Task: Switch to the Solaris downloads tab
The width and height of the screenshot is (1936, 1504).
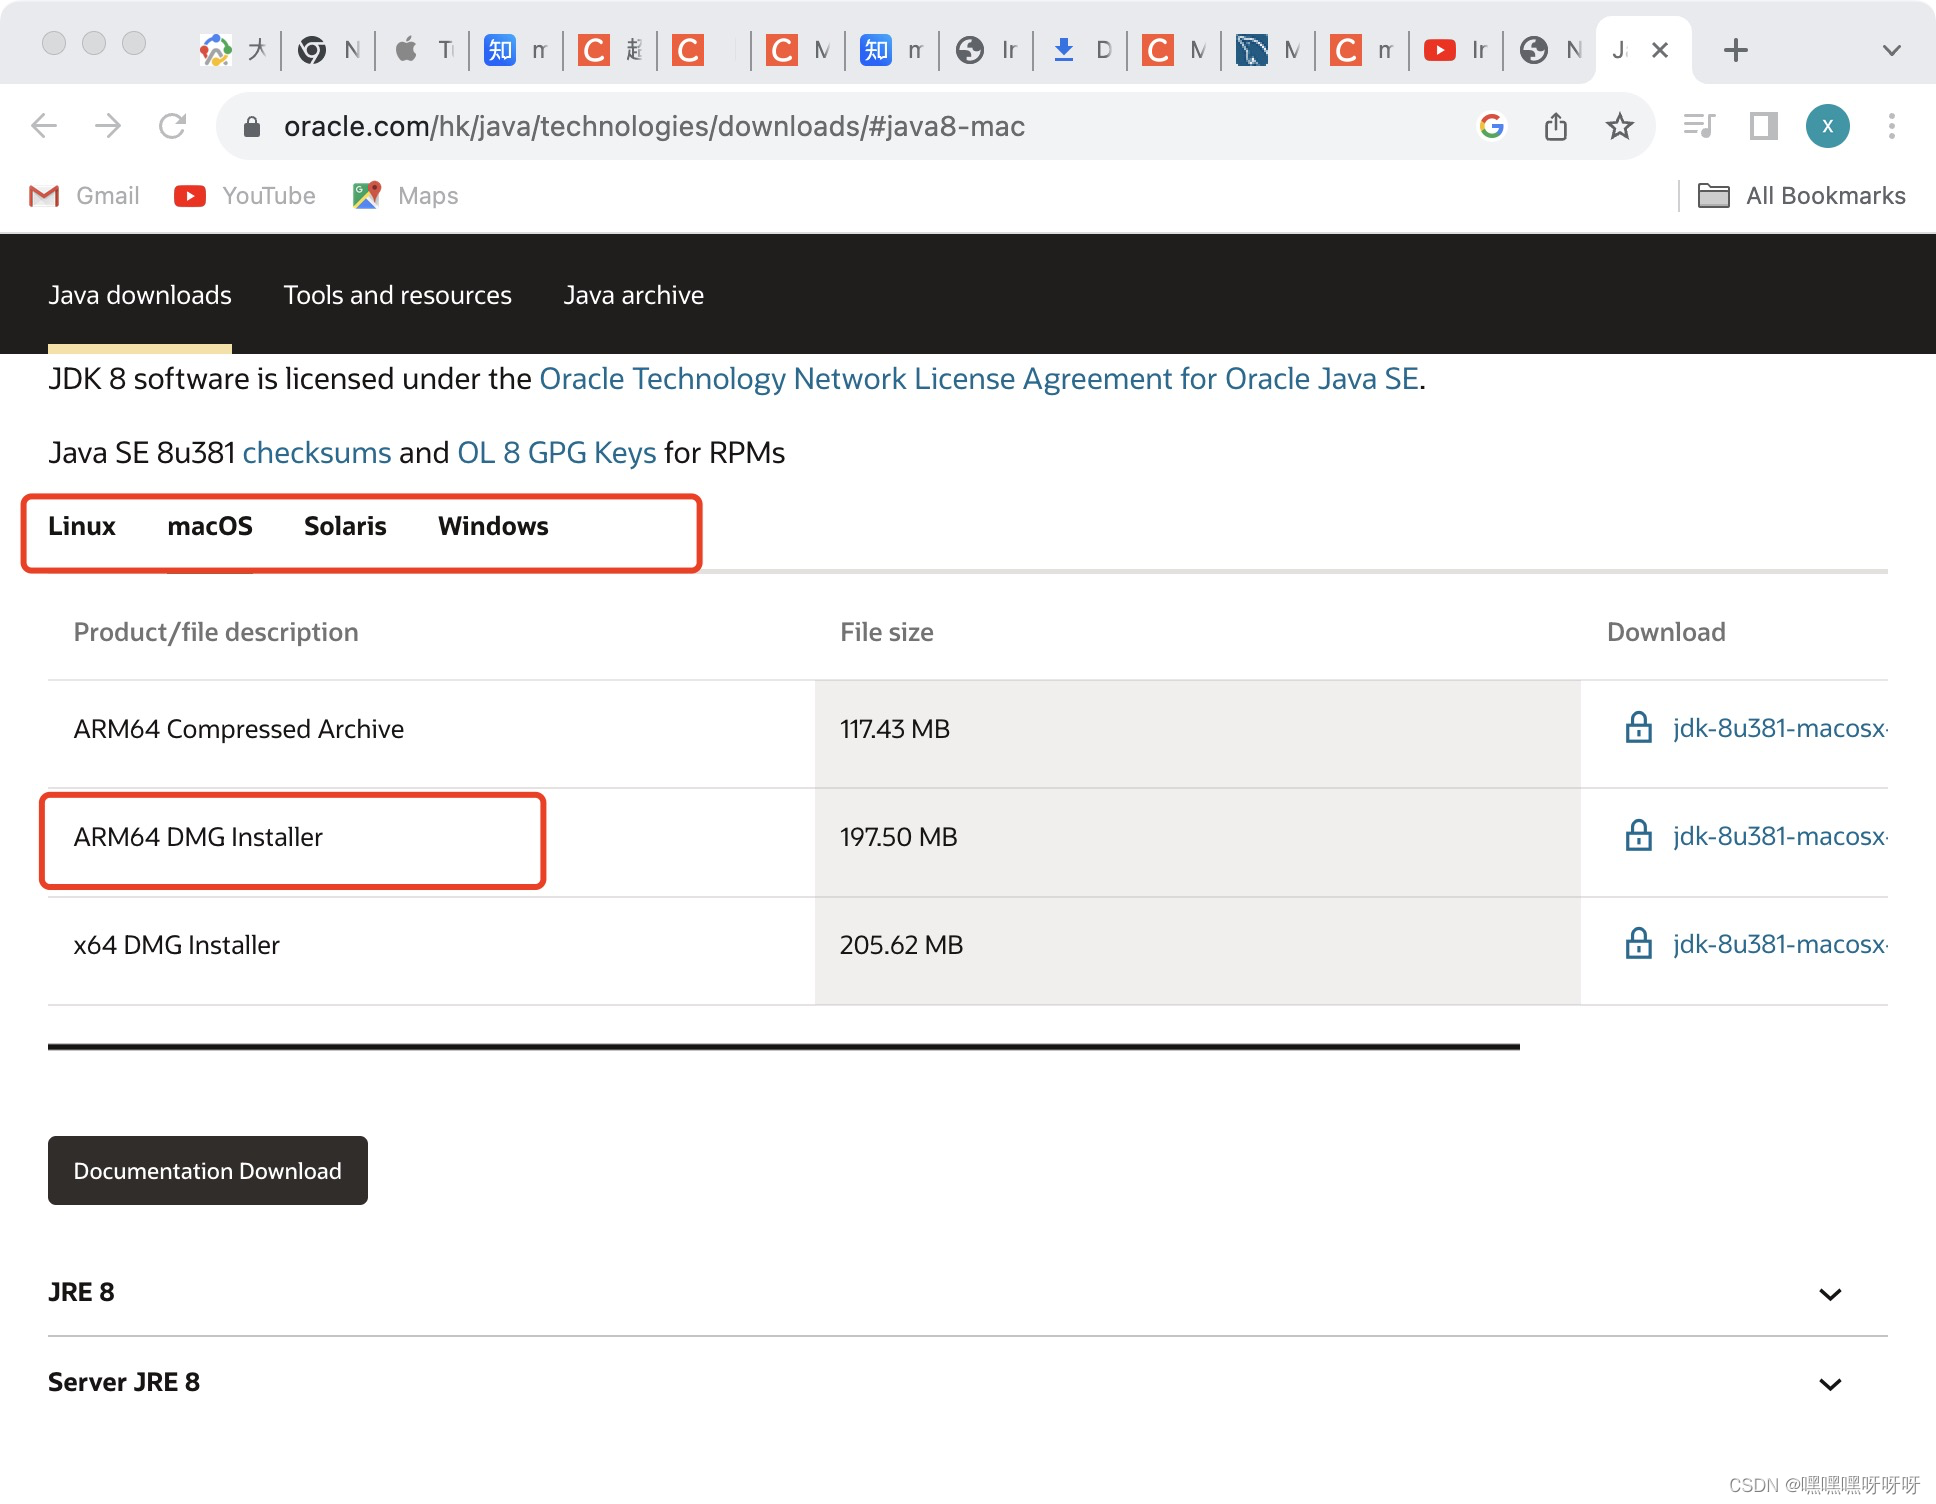Action: [345, 526]
